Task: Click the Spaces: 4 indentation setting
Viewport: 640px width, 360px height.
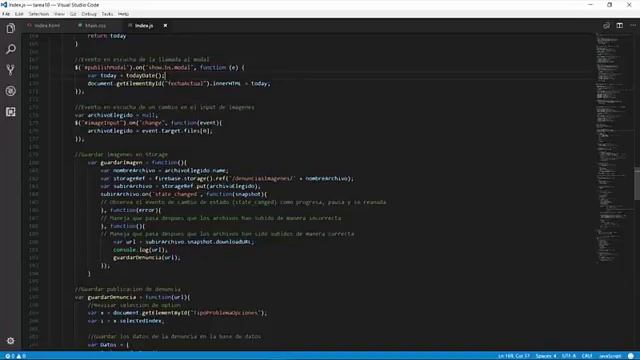Action: point(546,356)
